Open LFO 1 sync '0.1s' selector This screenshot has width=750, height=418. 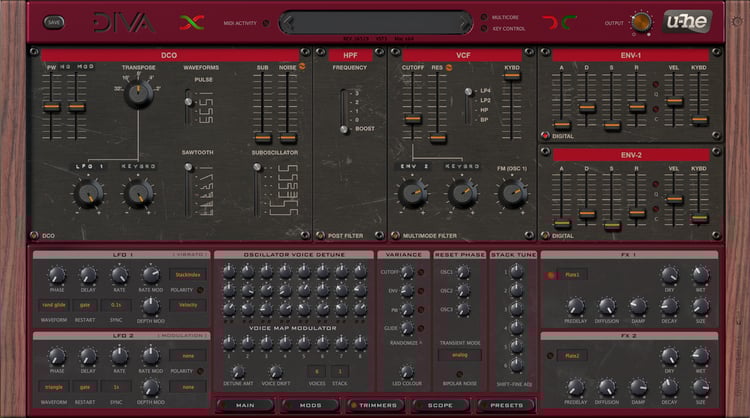click(116, 305)
